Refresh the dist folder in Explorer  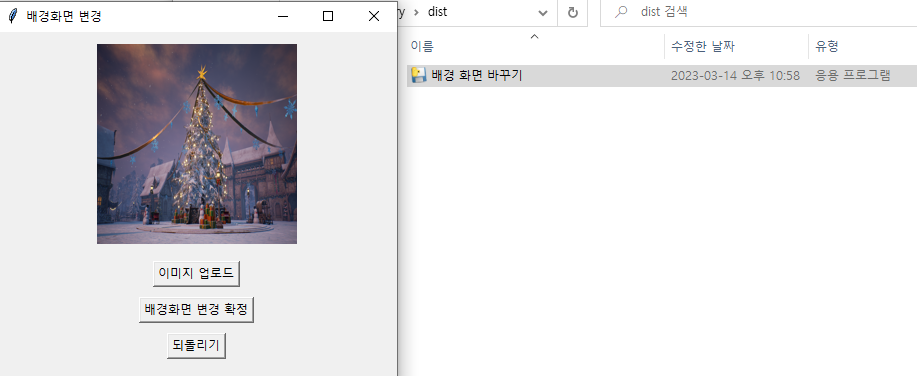tap(573, 12)
